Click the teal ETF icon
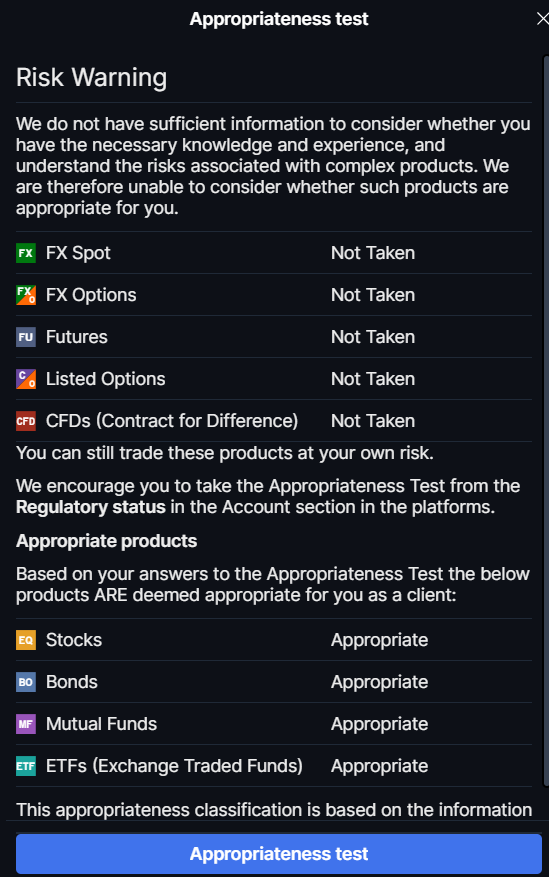The height and width of the screenshot is (877, 549). (26, 766)
